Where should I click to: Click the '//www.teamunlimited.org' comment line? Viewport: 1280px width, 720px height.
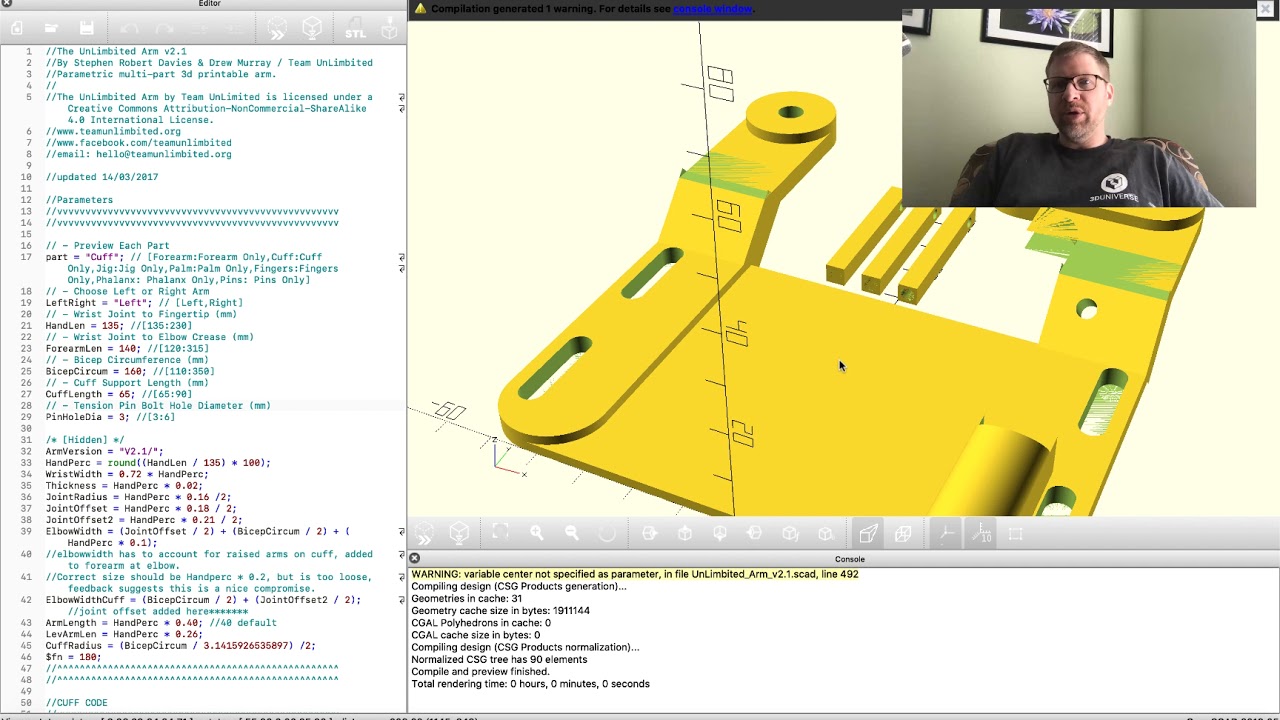[113, 131]
